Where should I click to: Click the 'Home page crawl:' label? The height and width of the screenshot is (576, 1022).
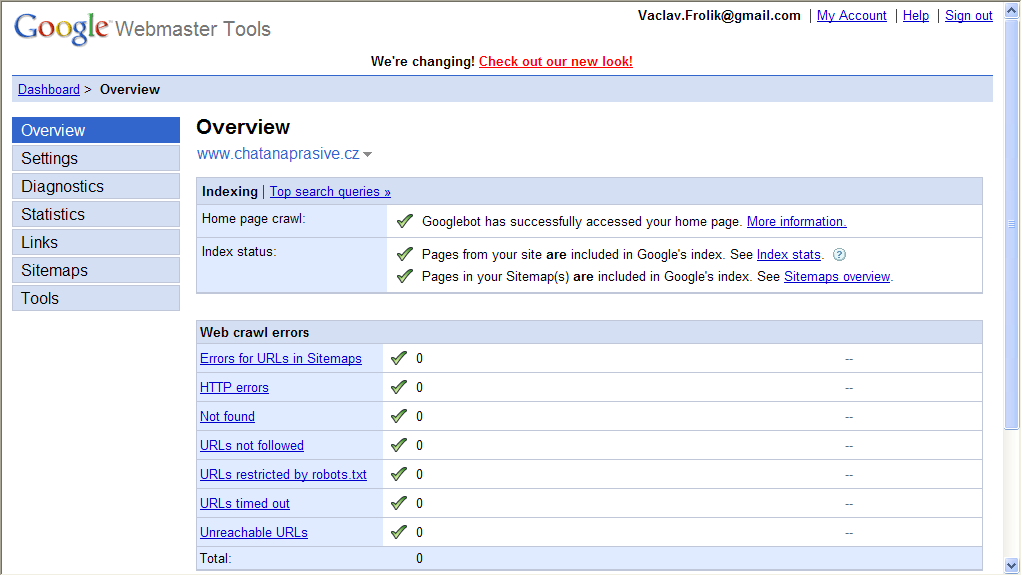point(254,219)
